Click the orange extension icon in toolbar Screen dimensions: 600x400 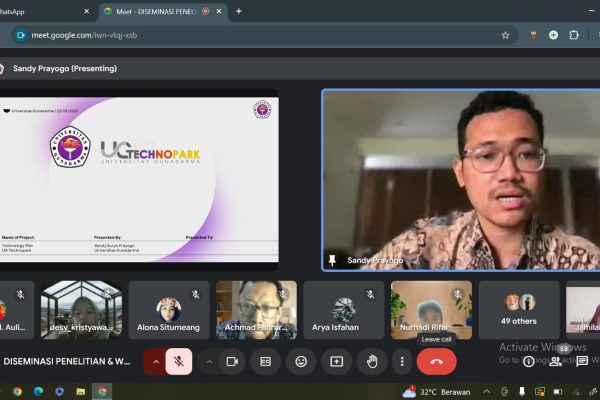[x=533, y=35]
